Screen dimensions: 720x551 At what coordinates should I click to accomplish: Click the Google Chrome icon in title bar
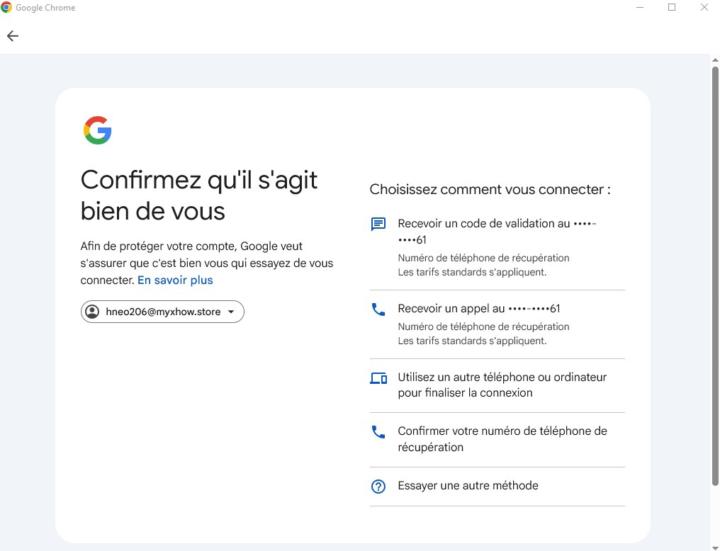point(7,7)
